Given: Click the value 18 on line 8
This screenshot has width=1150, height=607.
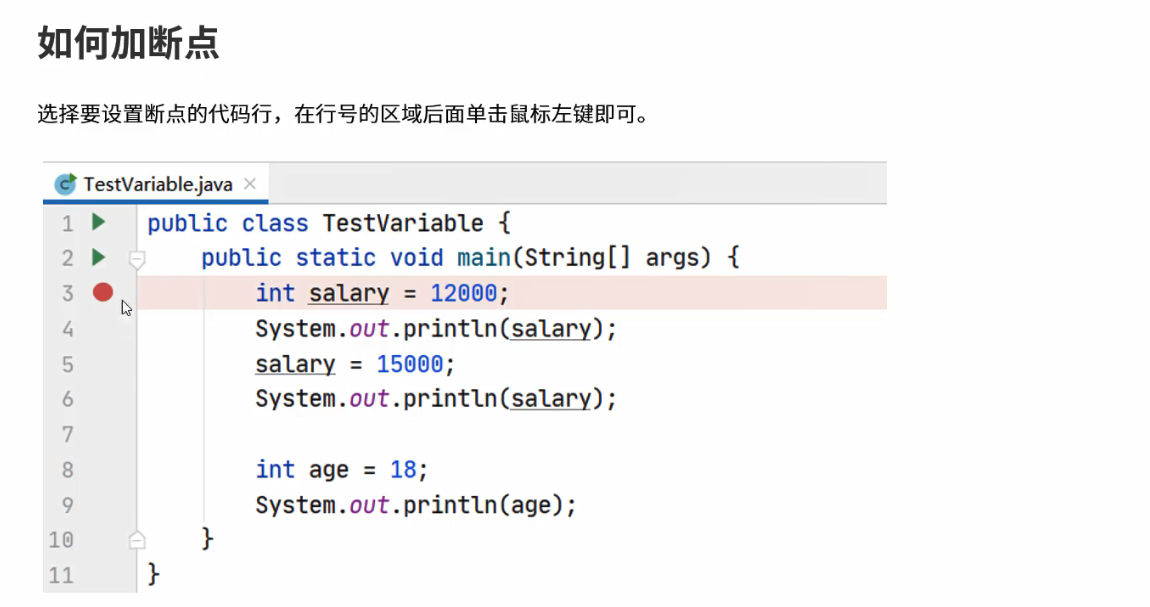Looking at the screenshot, I should 403,469.
